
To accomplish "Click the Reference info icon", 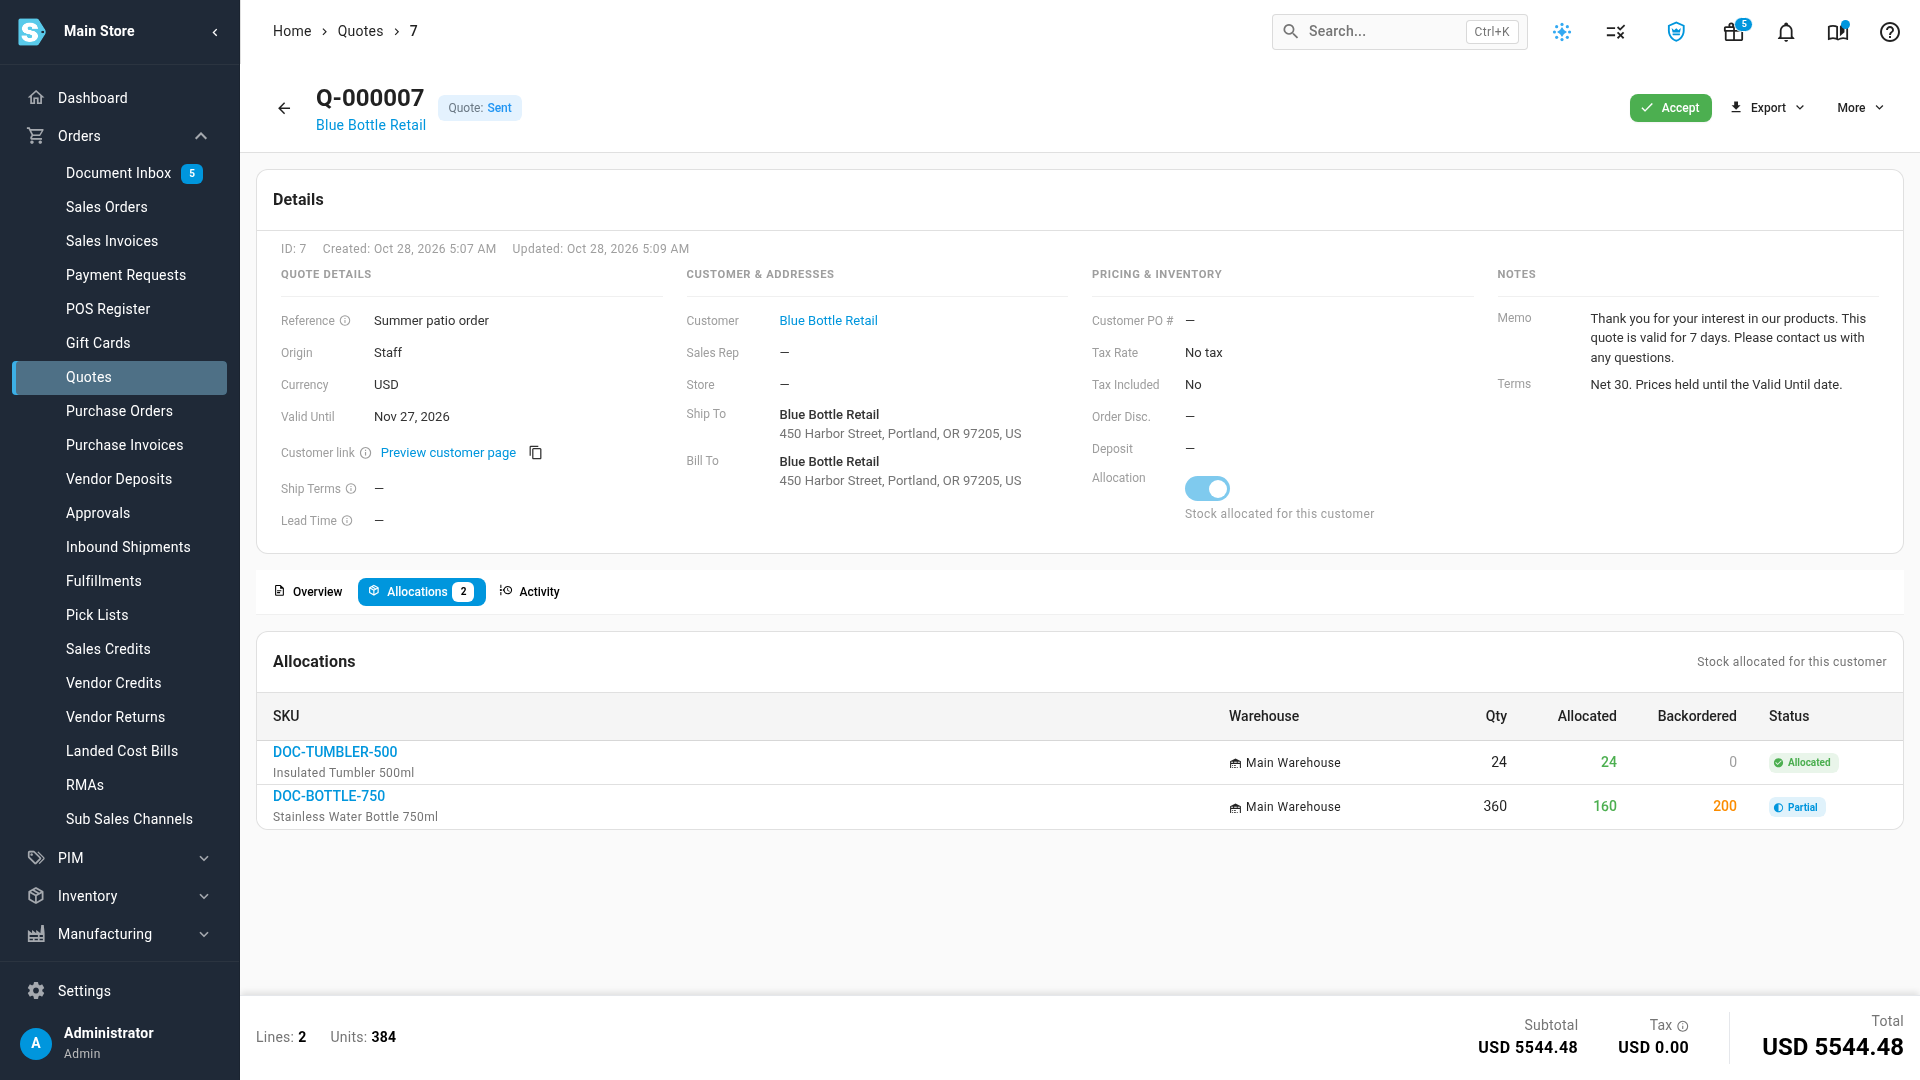I will pos(345,321).
